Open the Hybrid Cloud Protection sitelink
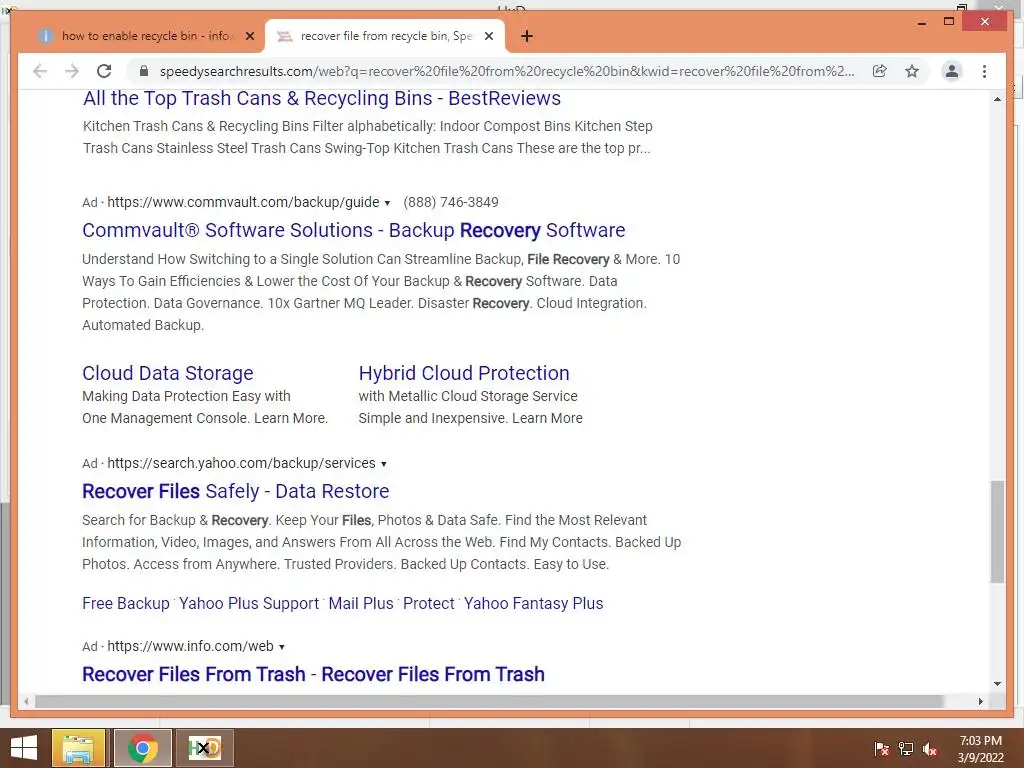The height and width of the screenshot is (768, 1024). click(x=464, y=373)
